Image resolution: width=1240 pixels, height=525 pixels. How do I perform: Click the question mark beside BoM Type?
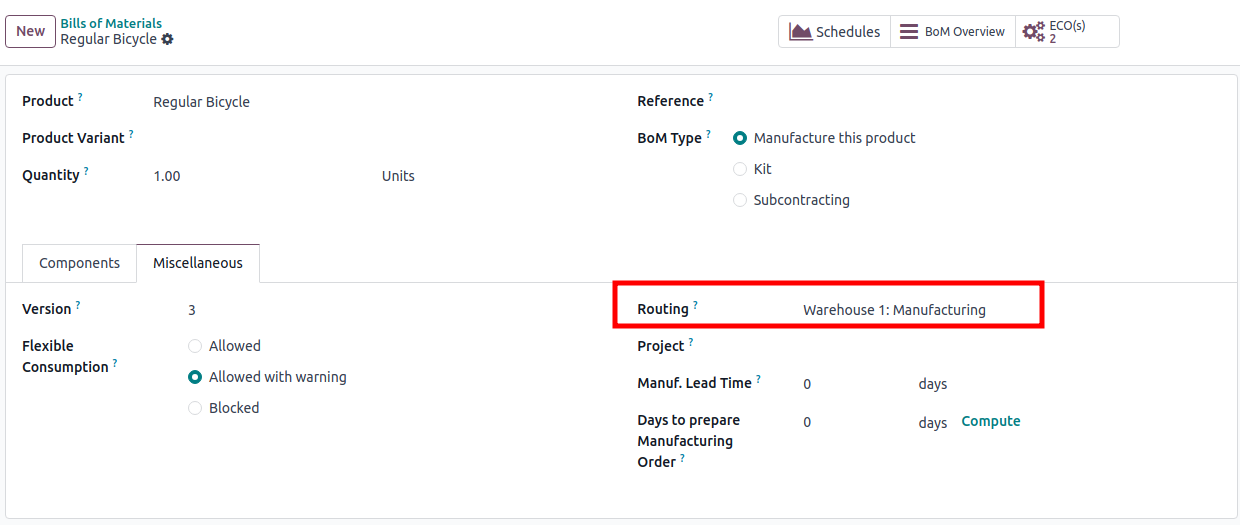point(709,134)
